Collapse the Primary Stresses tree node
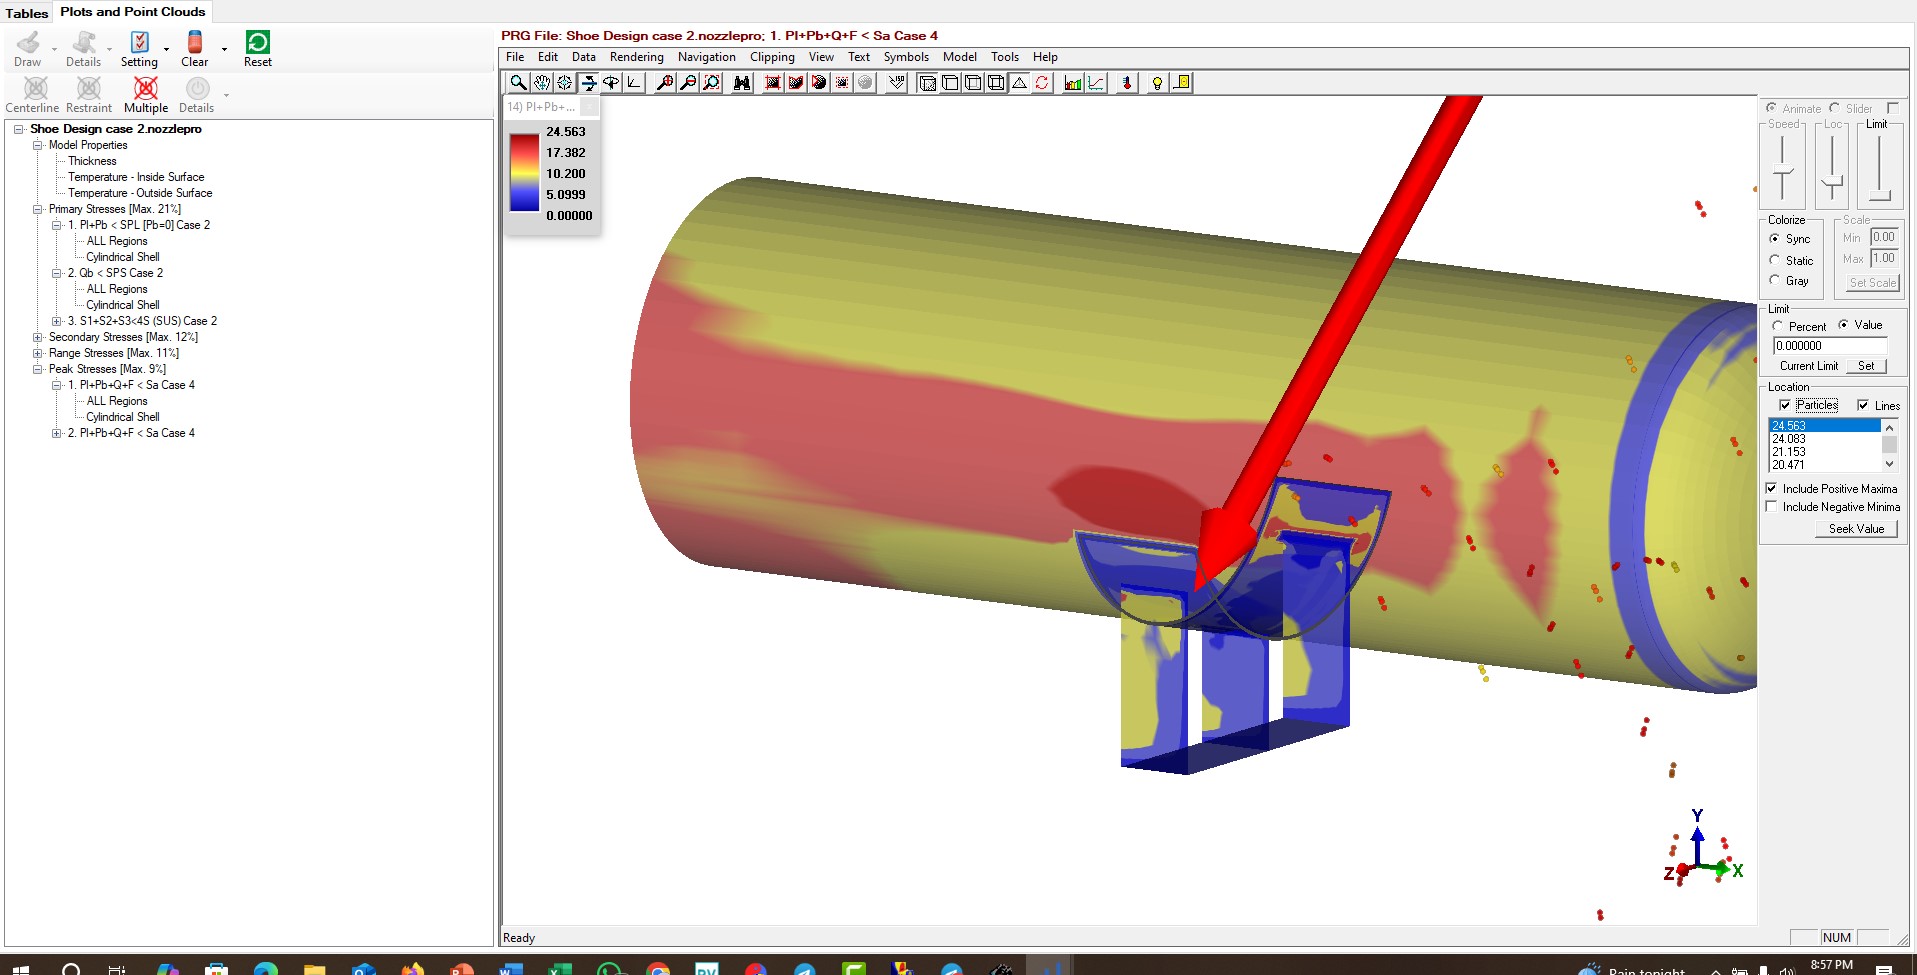 (38, 209)
